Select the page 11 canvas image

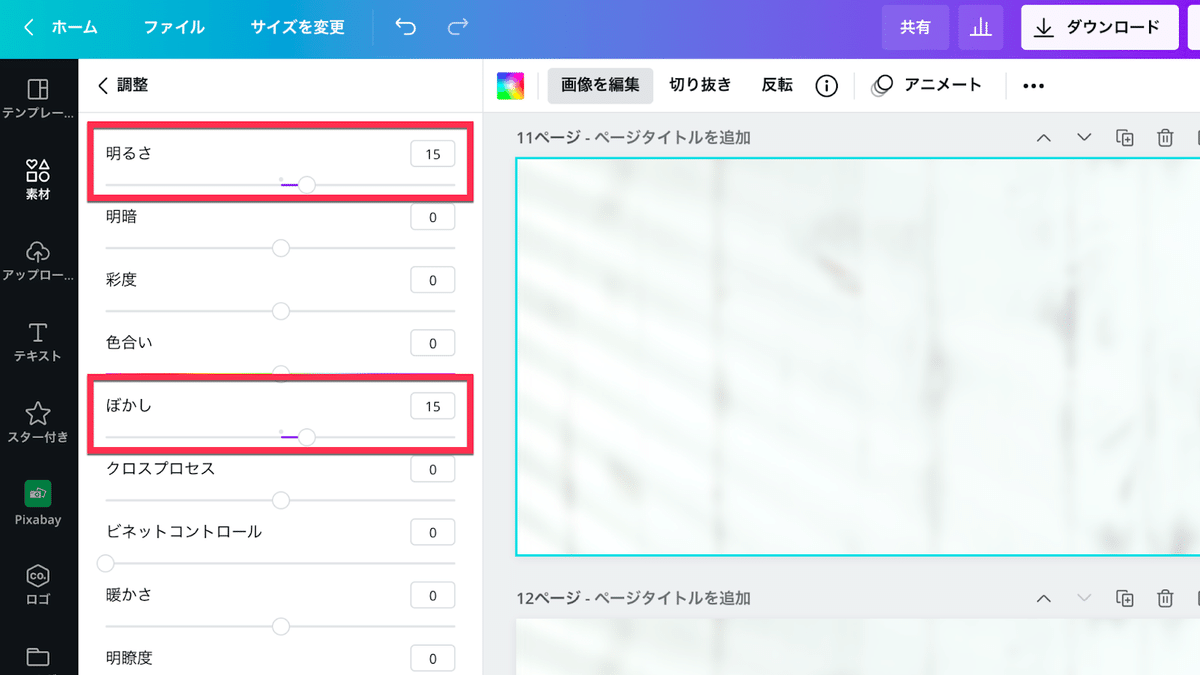click(x=858, y=356)
